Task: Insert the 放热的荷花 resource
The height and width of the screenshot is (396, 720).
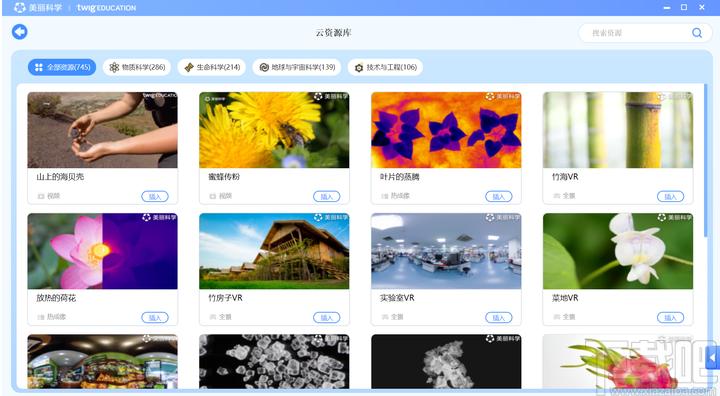Action: tap(155, 317)
